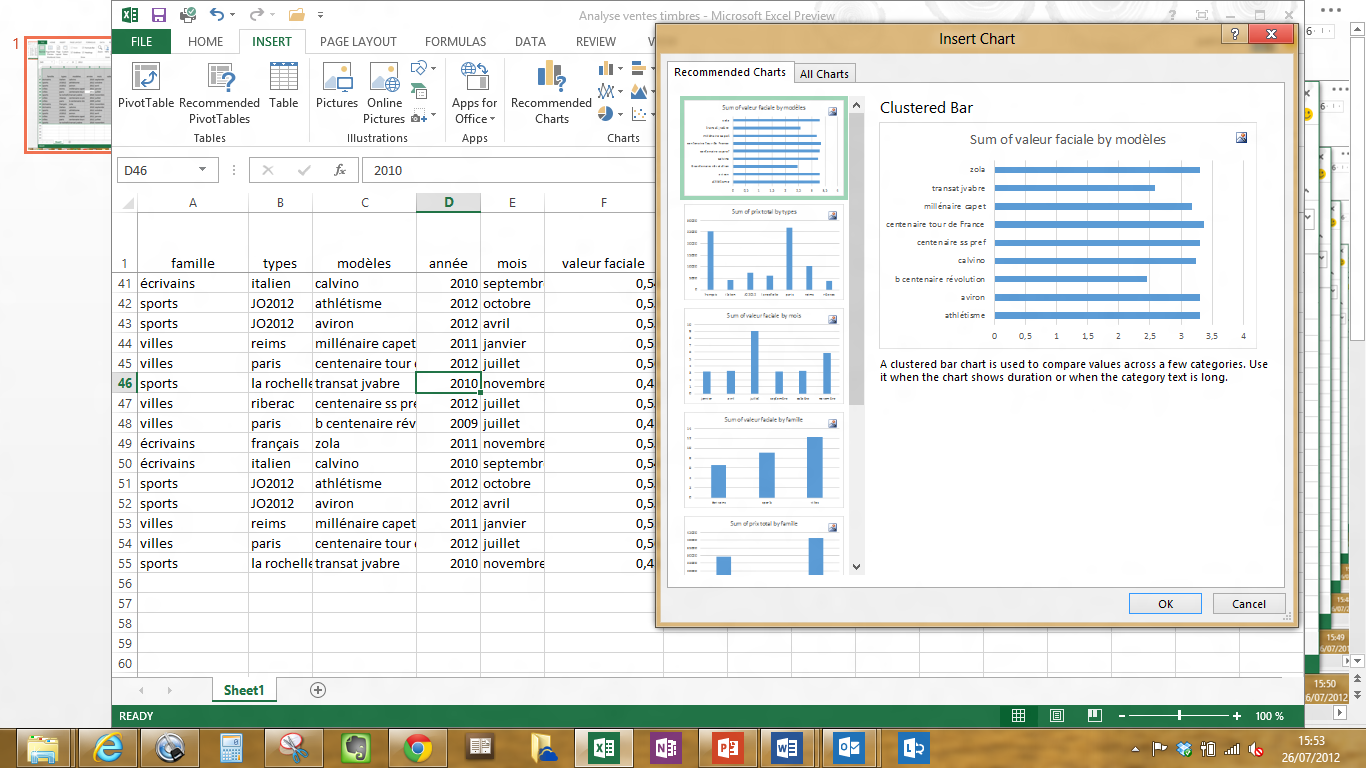Open Recommended PivotTables
The image size is (1366, 768).
tap(219, 78)
